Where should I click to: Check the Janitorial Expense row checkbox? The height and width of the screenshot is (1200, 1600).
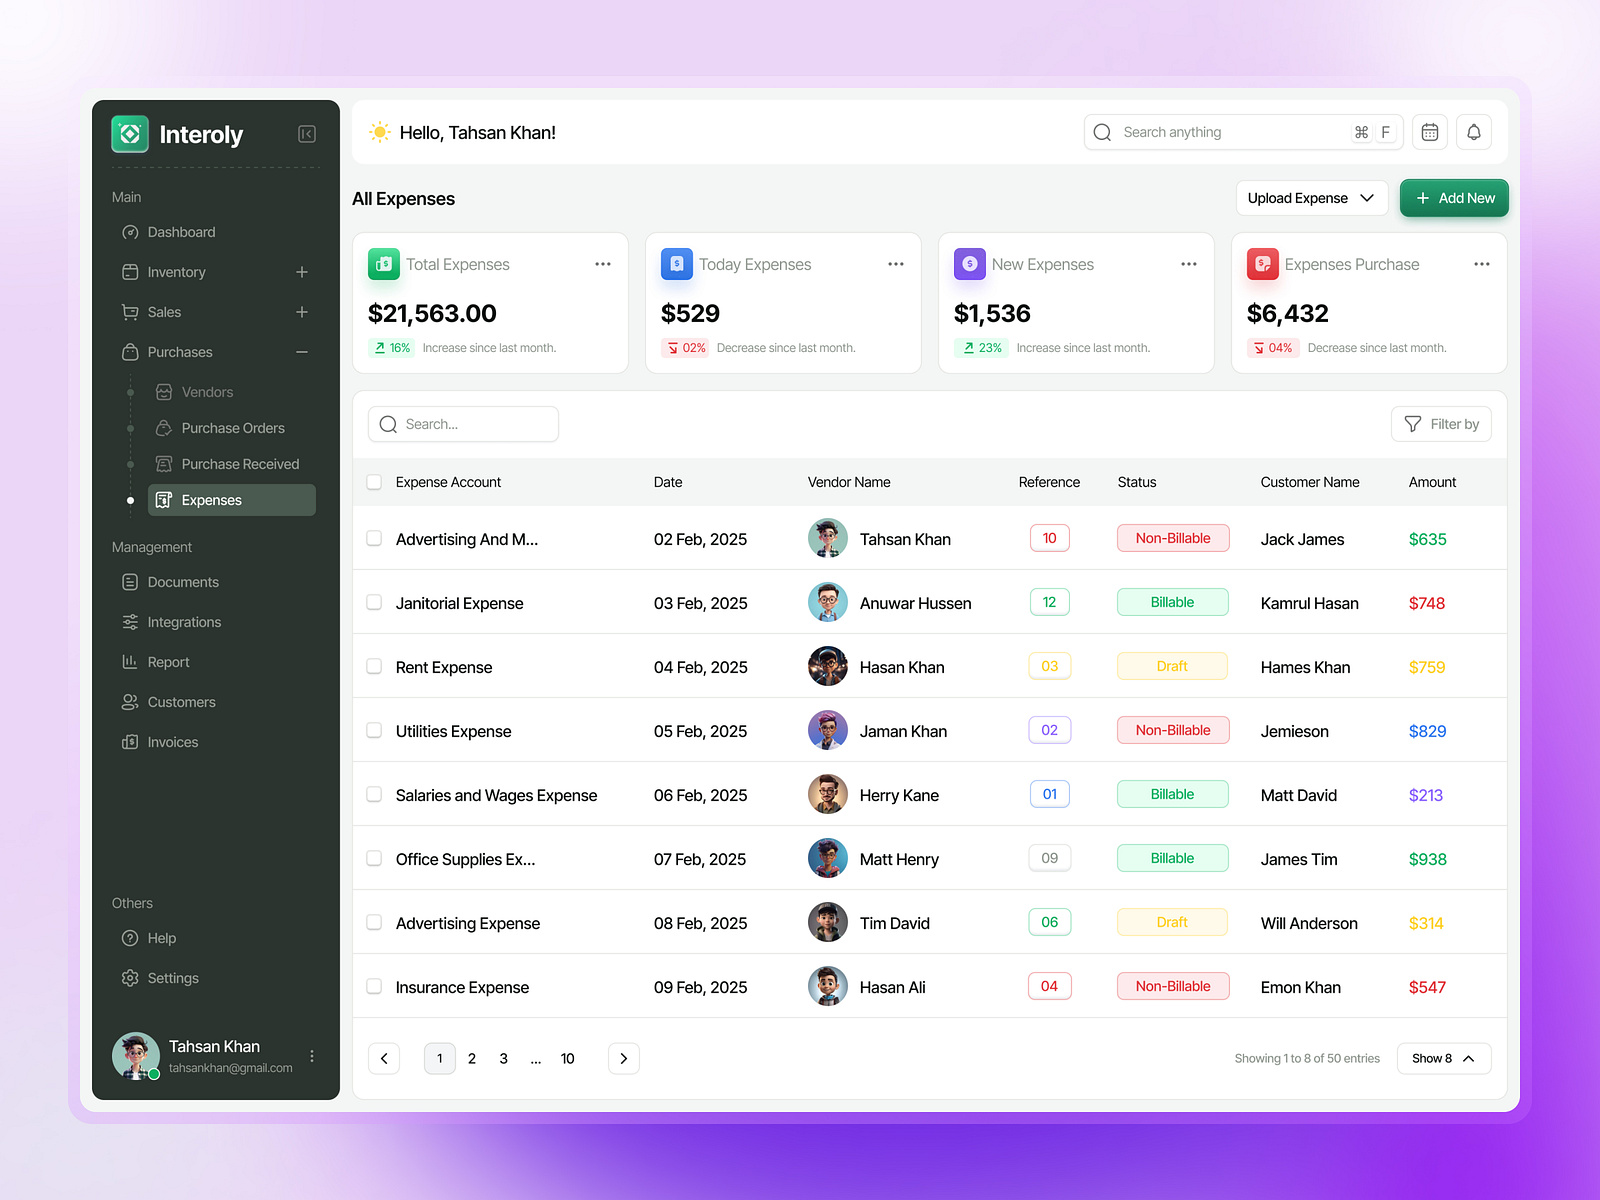click(x=373, y=602)
